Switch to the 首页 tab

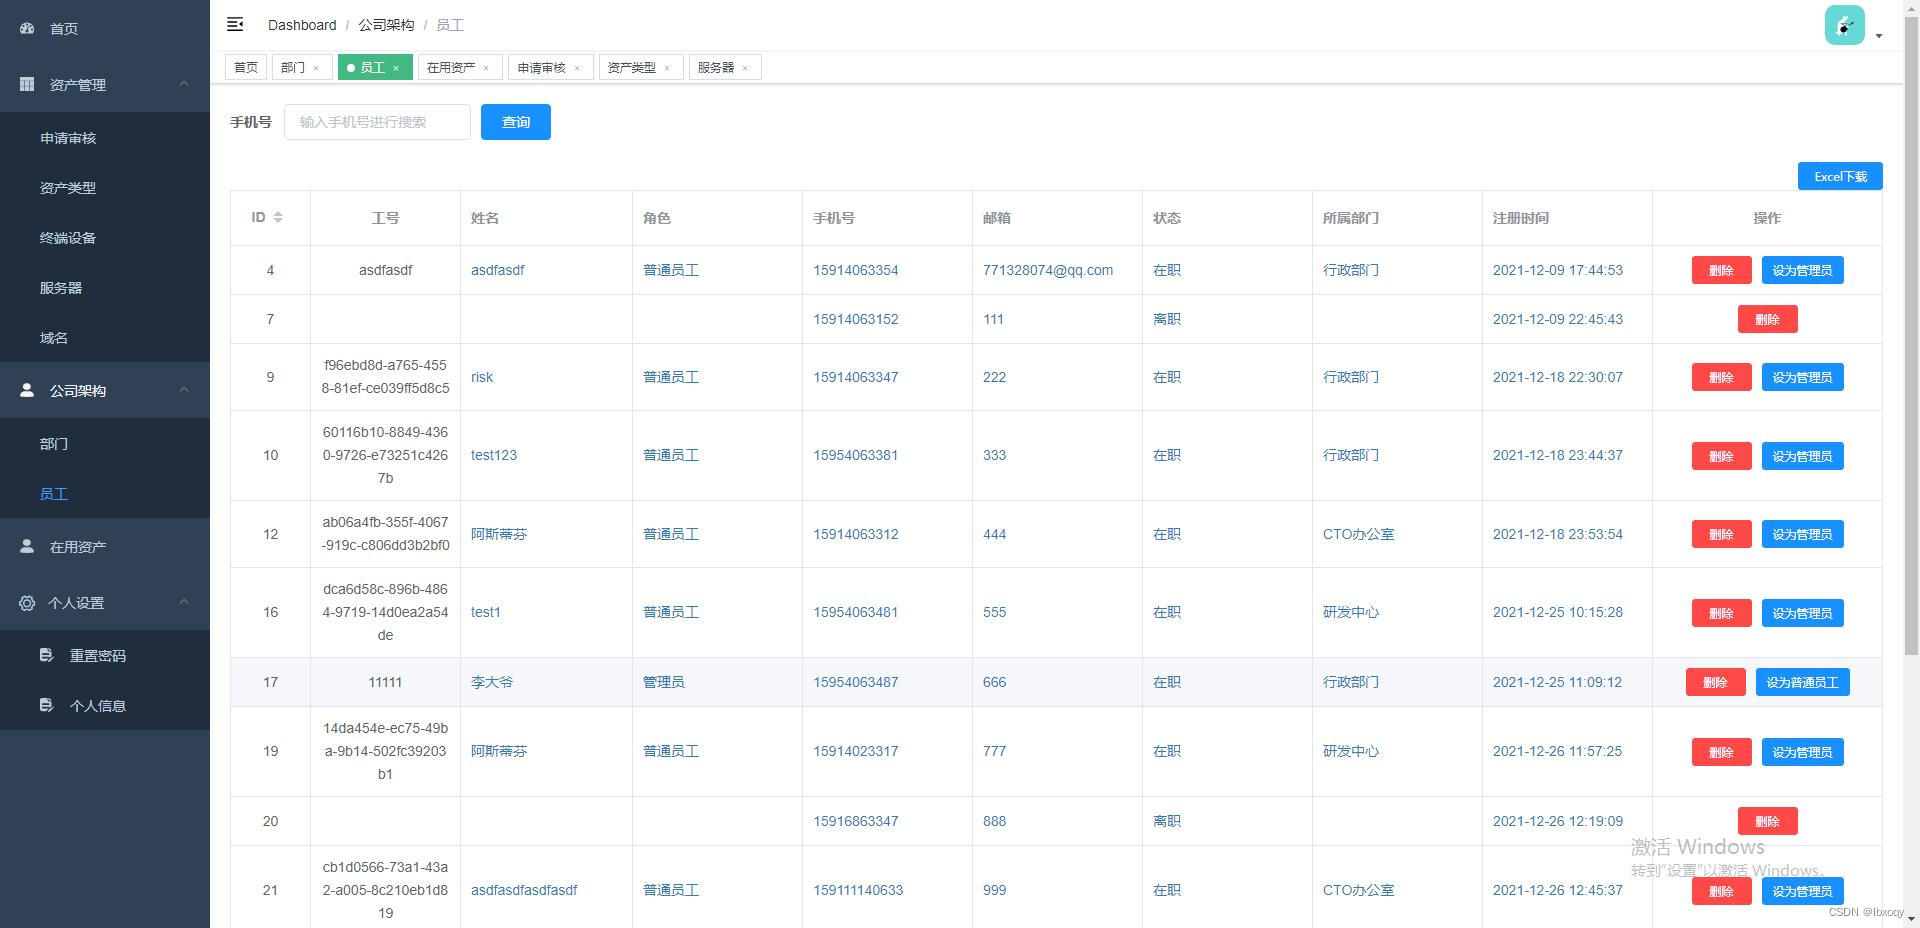point(246,68)
